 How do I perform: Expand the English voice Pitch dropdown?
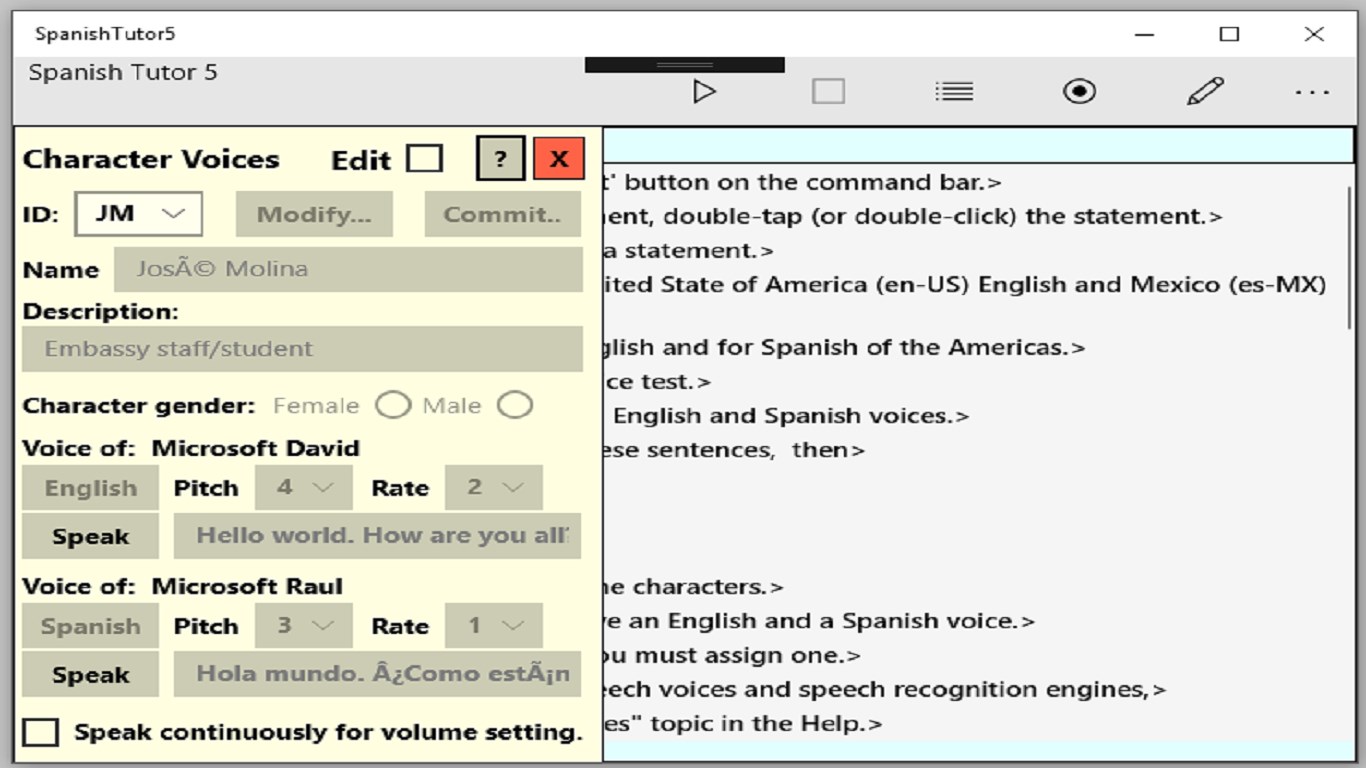[304, 488]
